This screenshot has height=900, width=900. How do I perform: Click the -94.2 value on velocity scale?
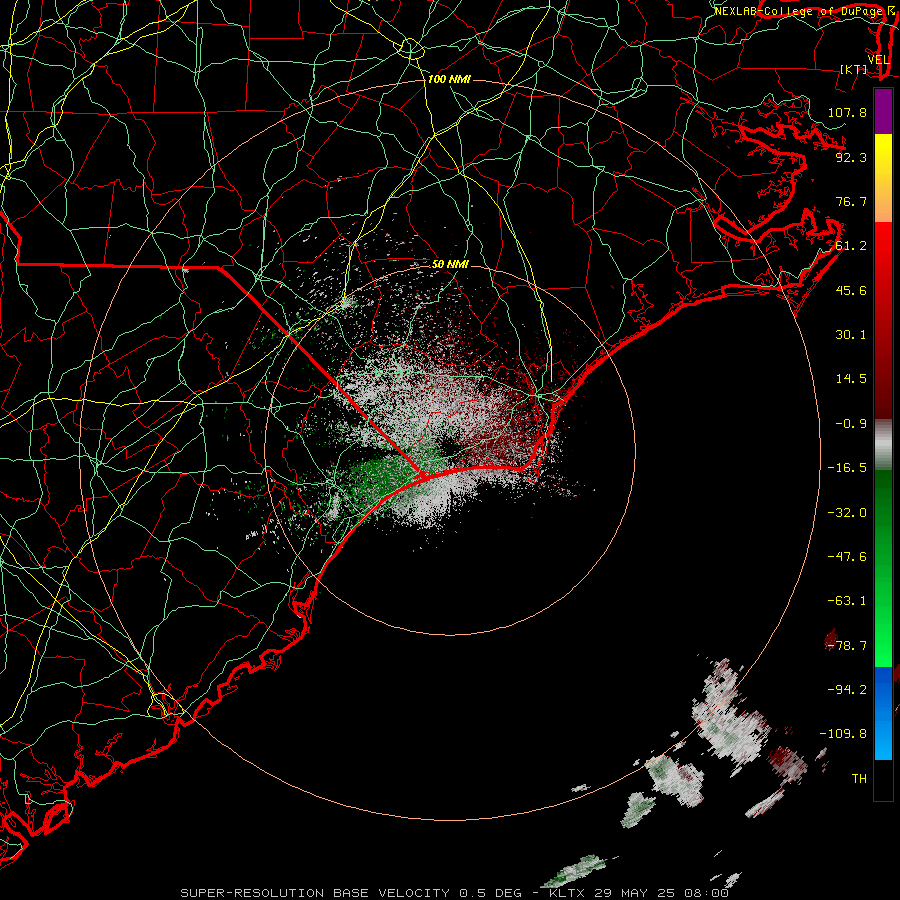(x=847, y=689)
